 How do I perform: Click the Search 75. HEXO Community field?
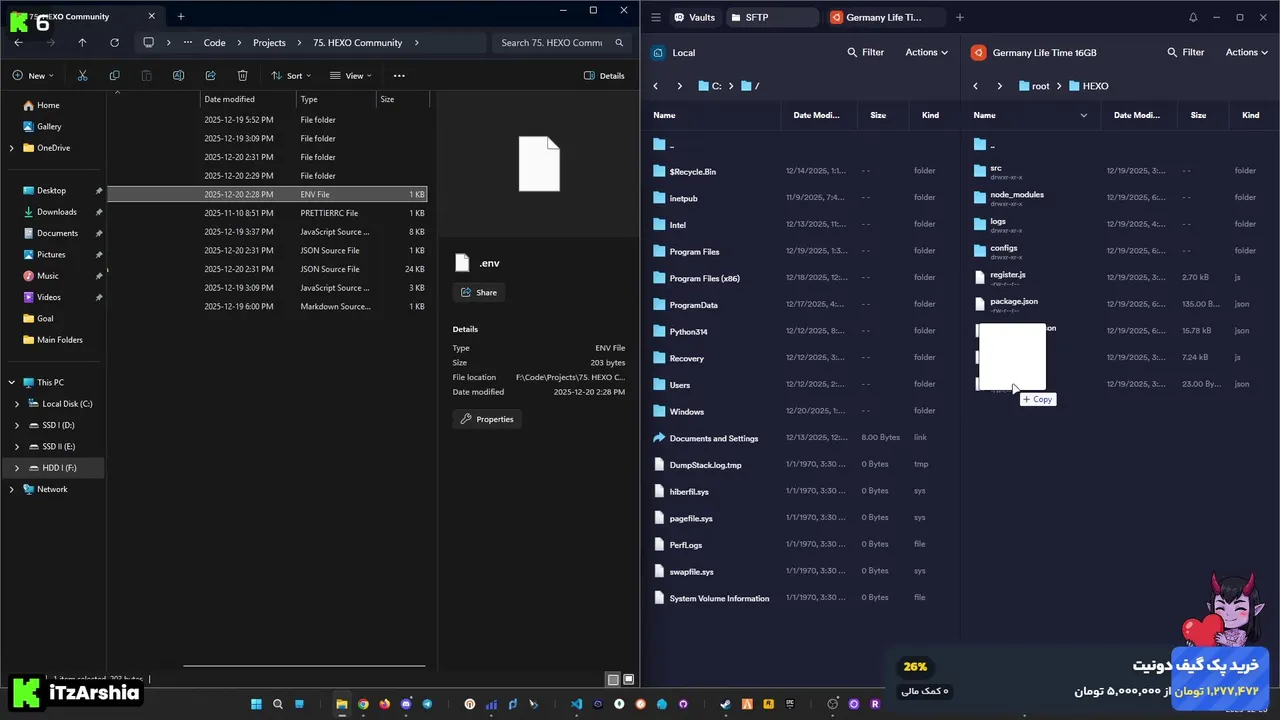coord(558,43)
